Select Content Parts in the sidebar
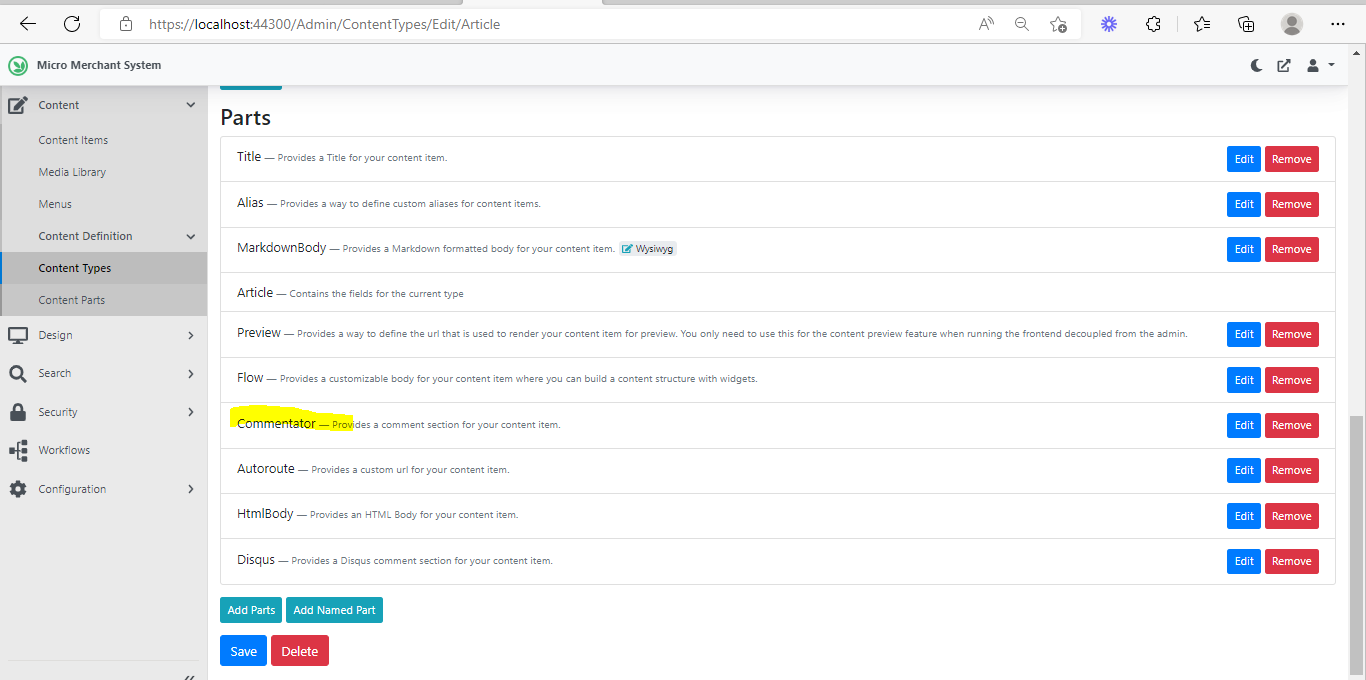Image resolution: width=1366 pixels, height=680 pixels. pyautogui.click(x=71, y=299)
